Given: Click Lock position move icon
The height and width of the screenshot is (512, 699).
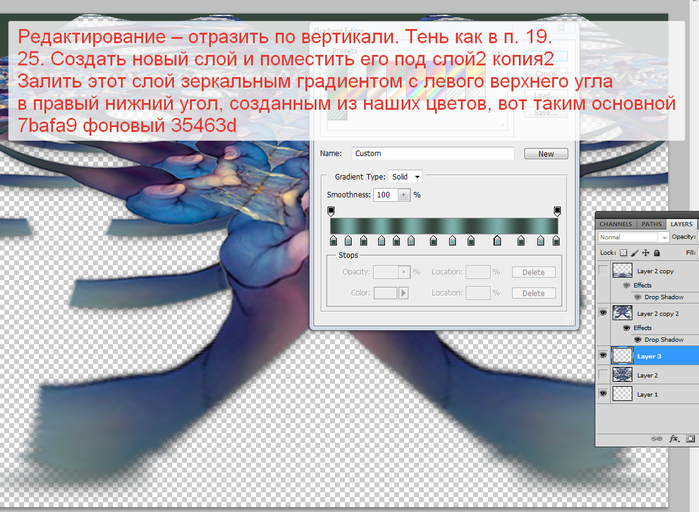Looking at the screenshot, I should [x=646, y=253].
